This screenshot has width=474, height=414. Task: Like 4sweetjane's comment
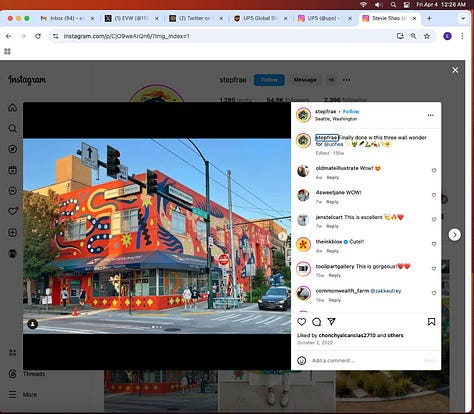[434, 195]
